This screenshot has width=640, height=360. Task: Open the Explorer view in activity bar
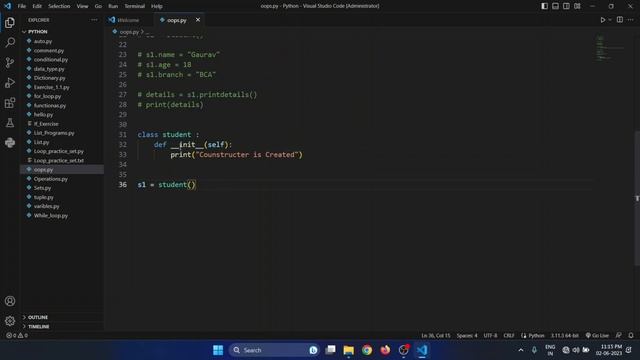[x=10, y=22]
